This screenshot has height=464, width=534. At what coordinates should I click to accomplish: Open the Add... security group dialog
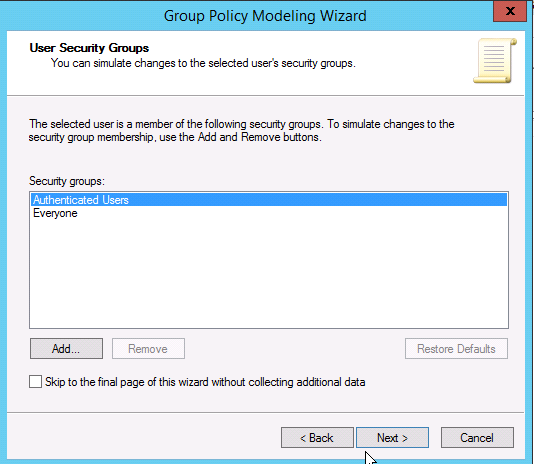[66, 349]
